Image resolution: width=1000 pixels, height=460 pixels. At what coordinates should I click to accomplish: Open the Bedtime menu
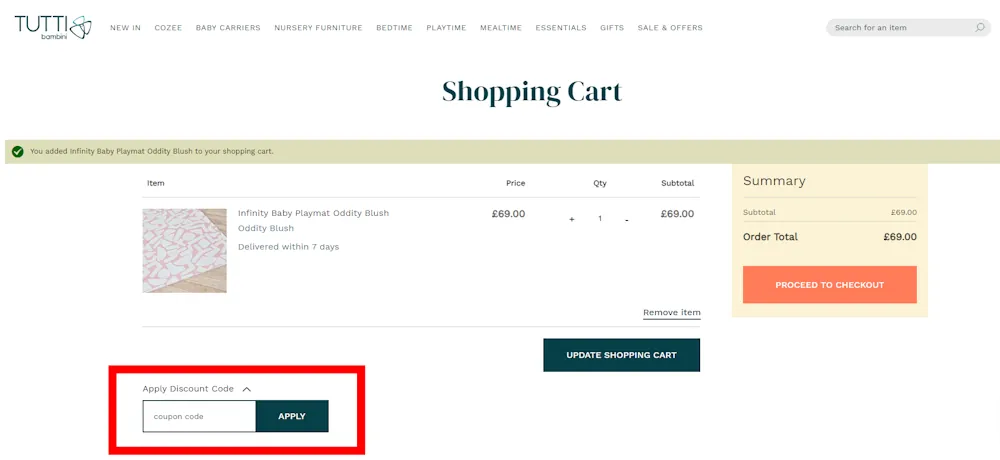[394, 27]
